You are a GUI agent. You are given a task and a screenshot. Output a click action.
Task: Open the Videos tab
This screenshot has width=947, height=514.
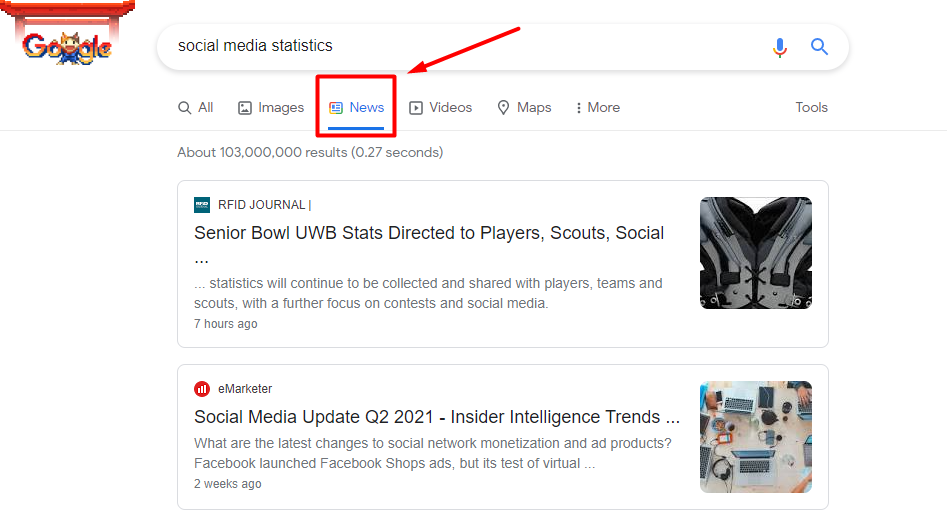[x=441, y=108]
